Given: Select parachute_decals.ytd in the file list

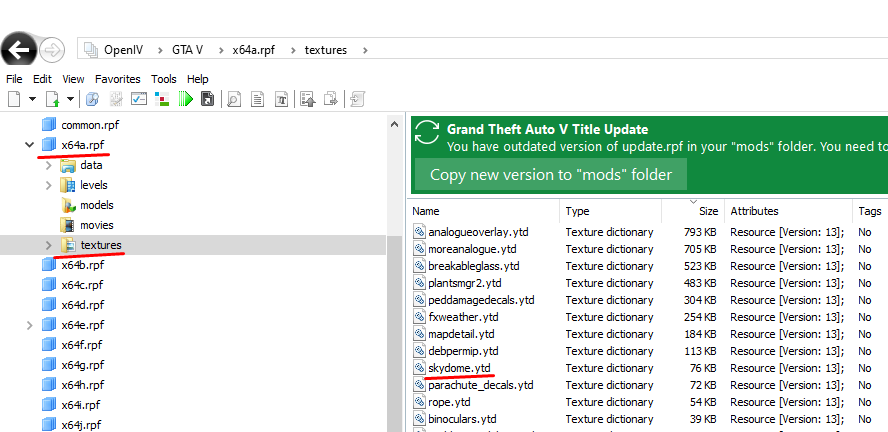Looking at the screenshot, I should pos(481,385).
